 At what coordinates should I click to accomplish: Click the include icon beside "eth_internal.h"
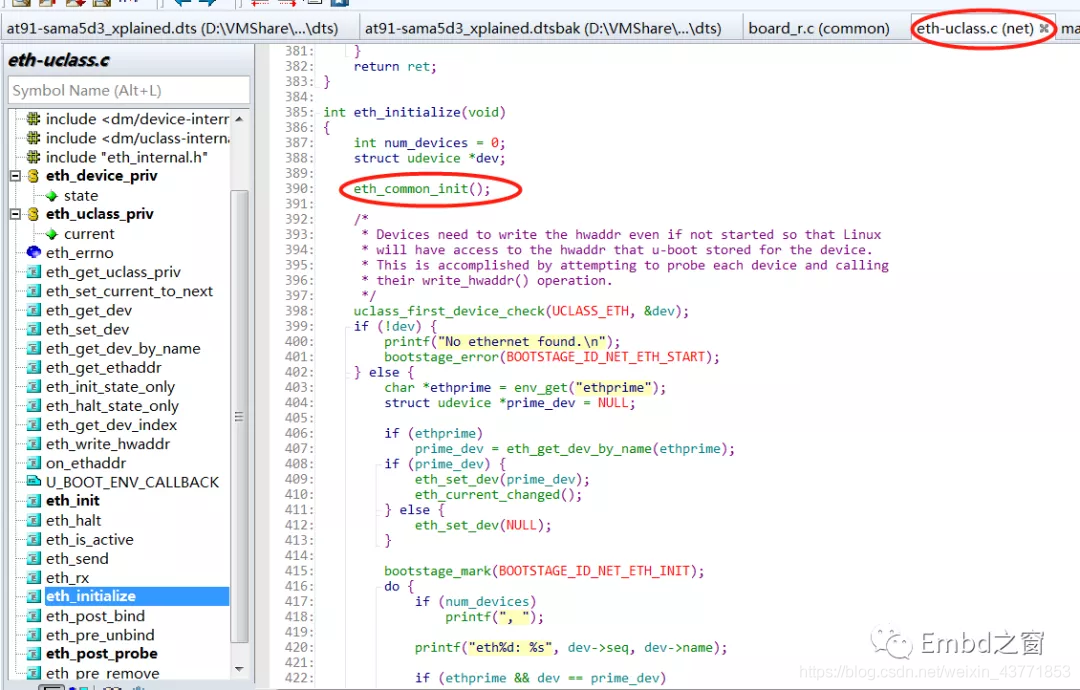coord(33,157)
